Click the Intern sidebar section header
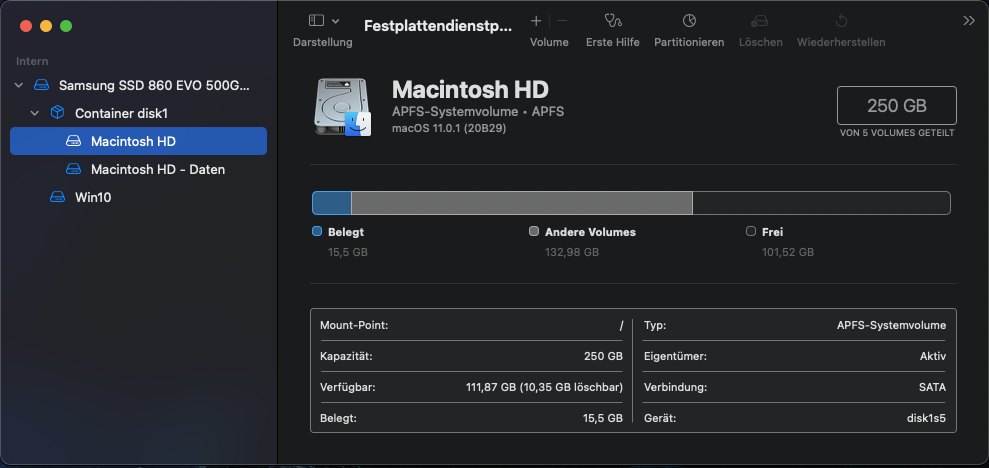 tap(32, 61)
